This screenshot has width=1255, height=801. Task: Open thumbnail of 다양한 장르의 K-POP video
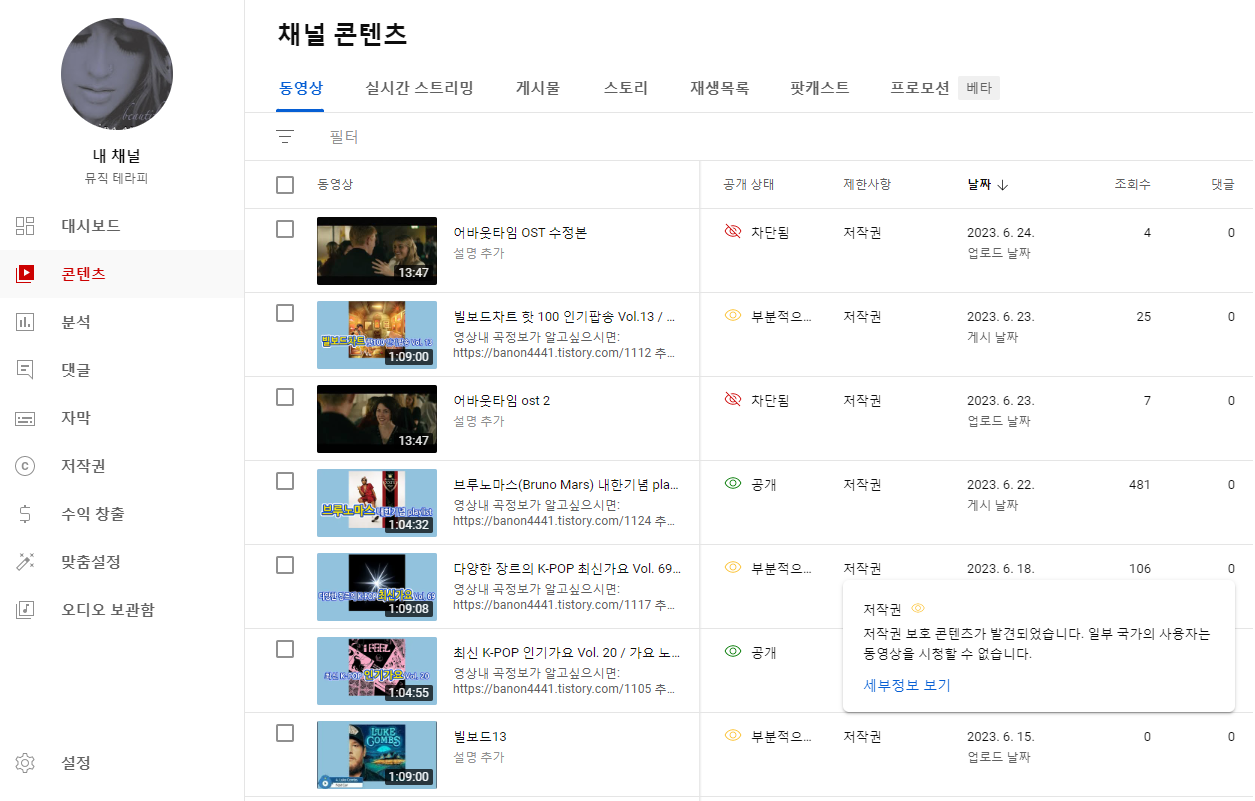pos(377,587)
